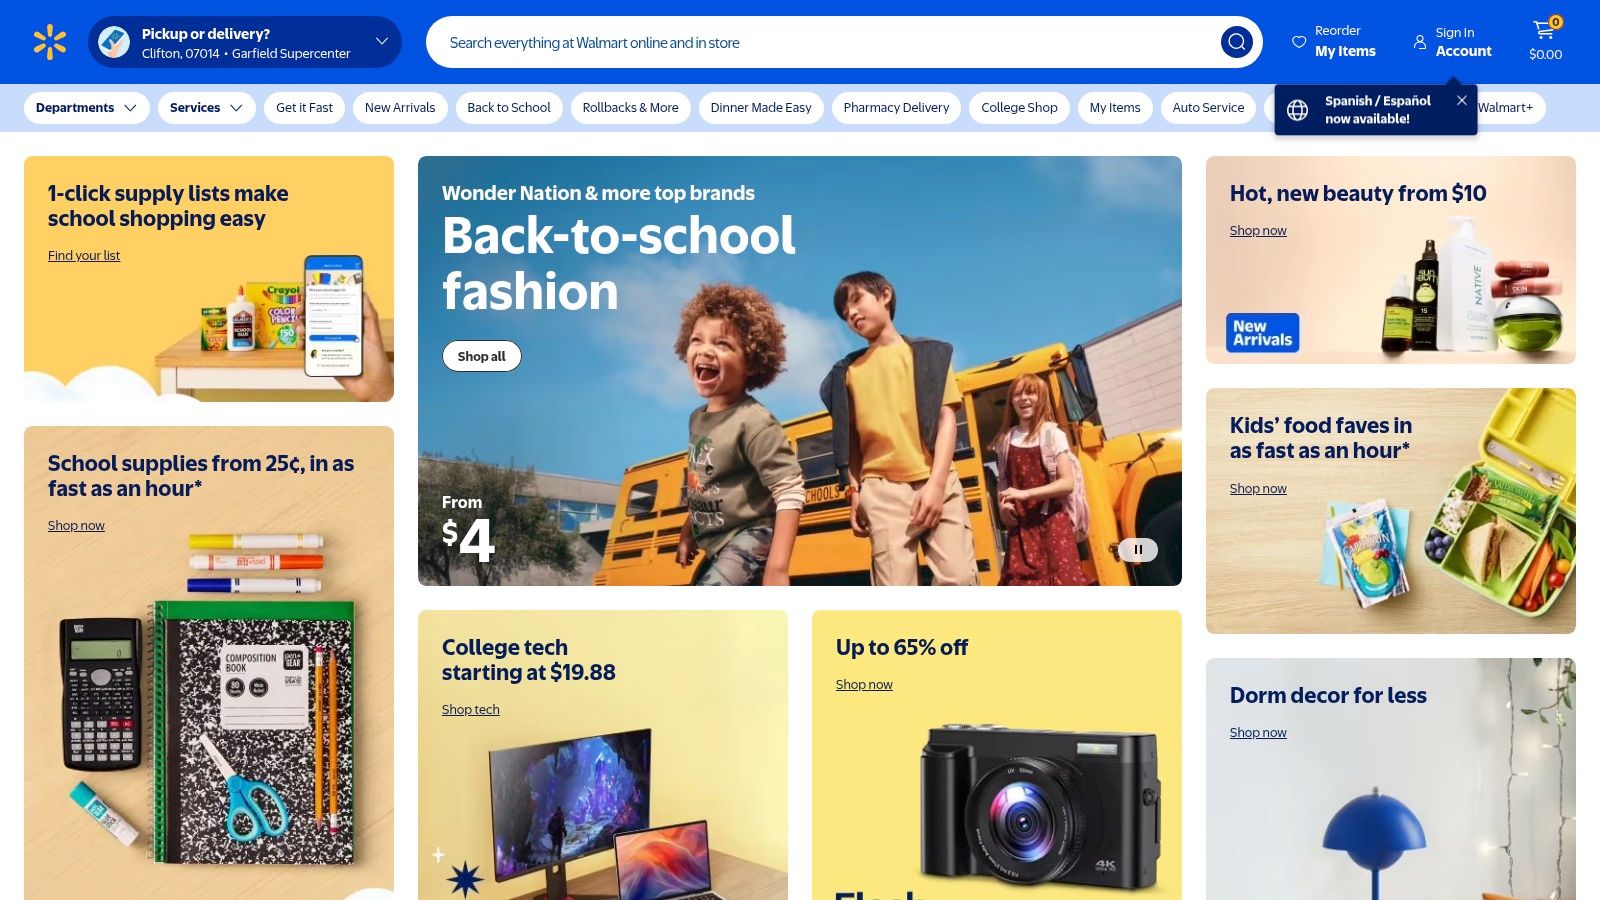Screen dimensions: 1600x900
Task: Click the black digital camera image
Action: click(1040, 806)
